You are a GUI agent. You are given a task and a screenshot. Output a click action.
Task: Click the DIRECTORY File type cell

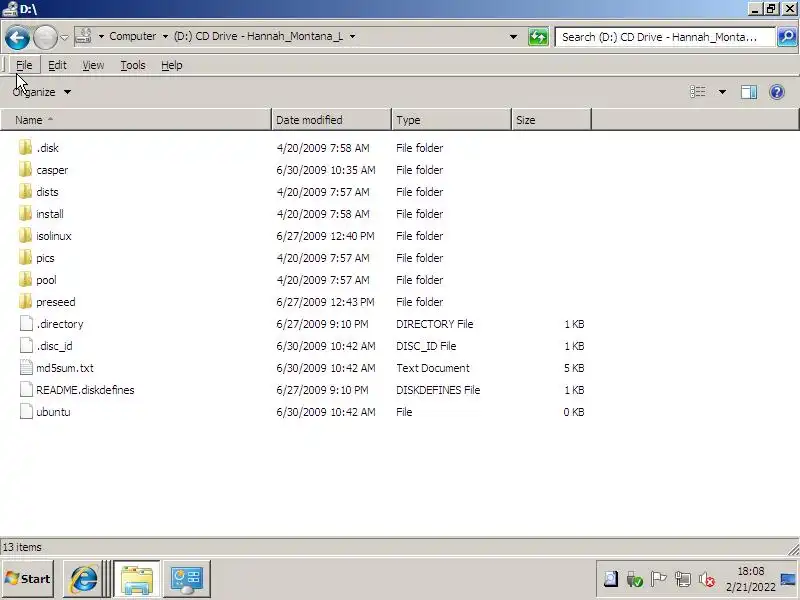click(435, 324)
